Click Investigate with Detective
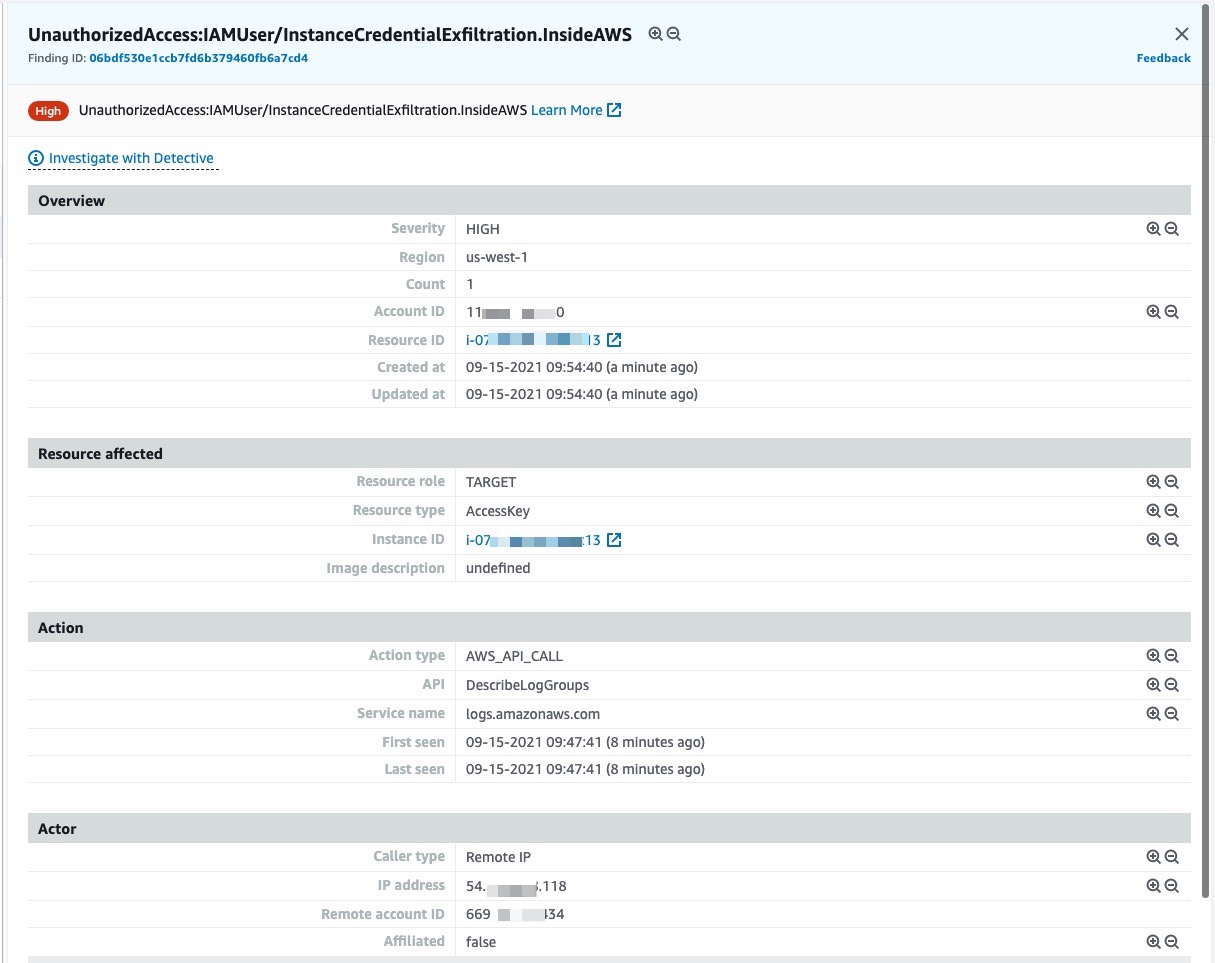The height and width of the screenshot is (963, 1215). [x=130, y=158]
